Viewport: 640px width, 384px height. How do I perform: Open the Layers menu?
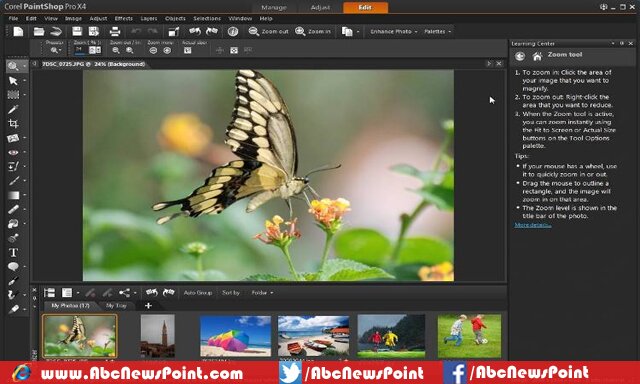tap(149, 18)
